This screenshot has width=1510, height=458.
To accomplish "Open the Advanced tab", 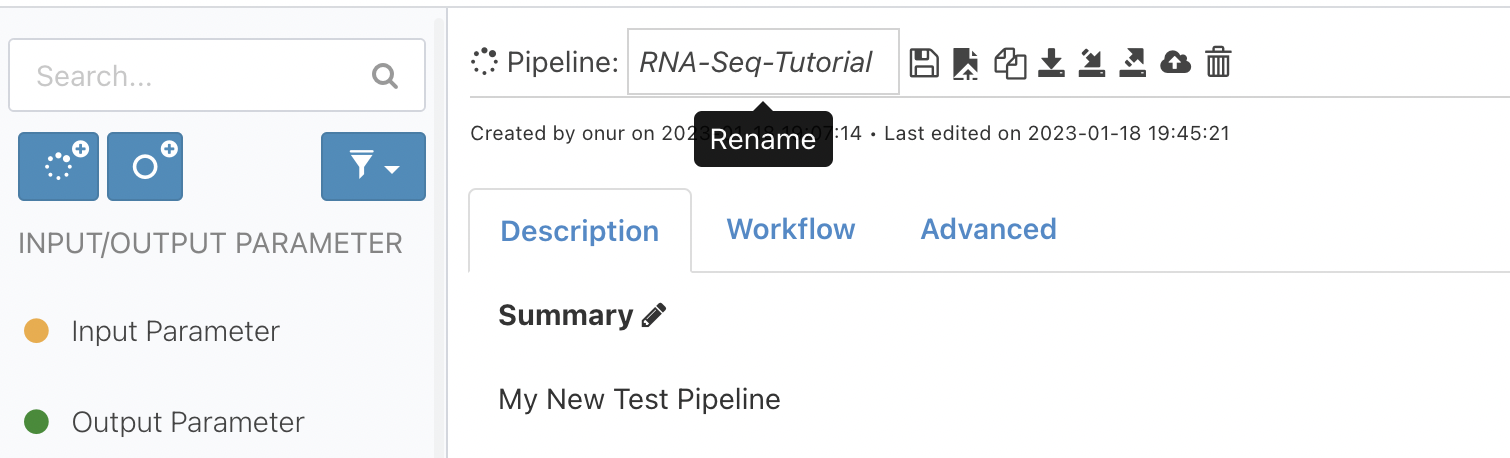I will coord(988,229).
